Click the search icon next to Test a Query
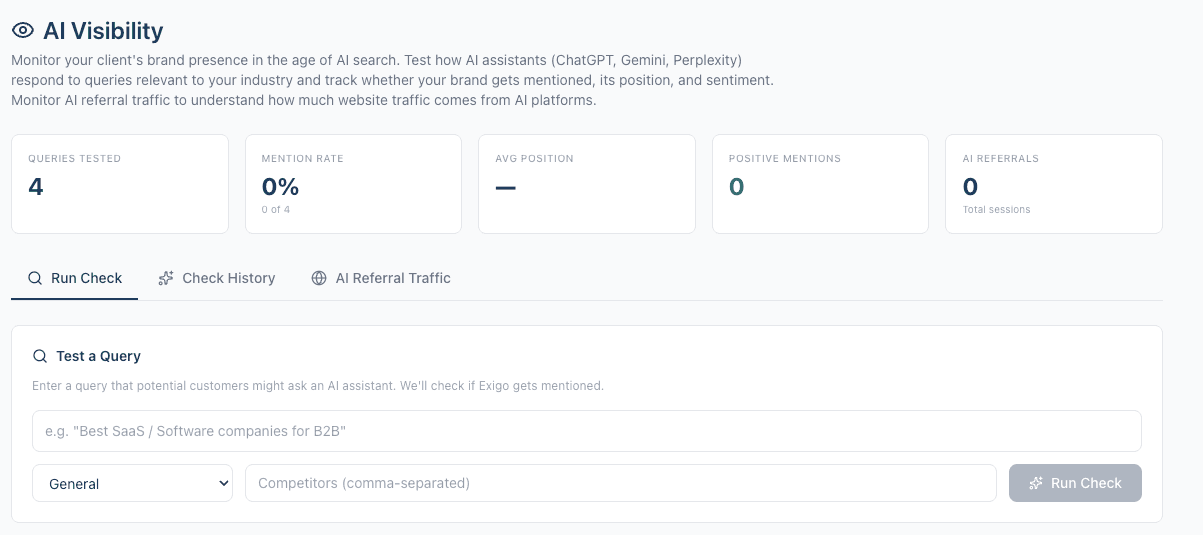The width and height of the screenshot is (1203, 535). pos(40,356)
